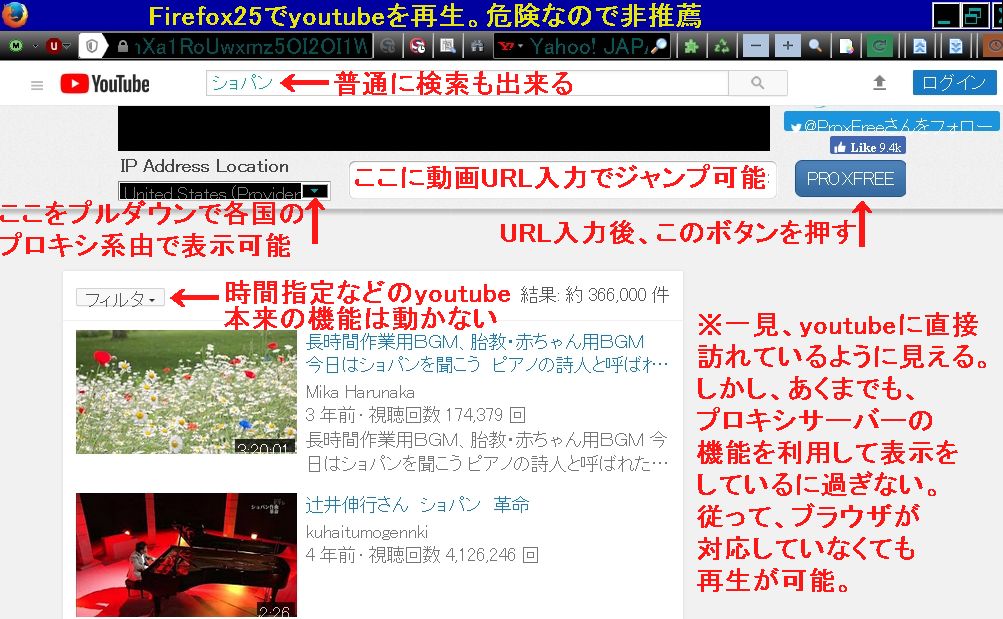Click the red U shield toolbar icon
The width and height of the screenshot is (1003, 619).
pos(54,46)
